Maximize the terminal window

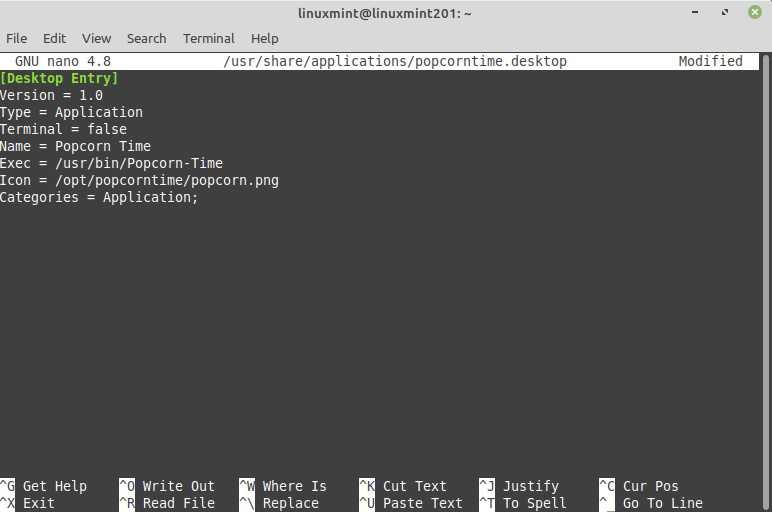click(x=725, y=12)
